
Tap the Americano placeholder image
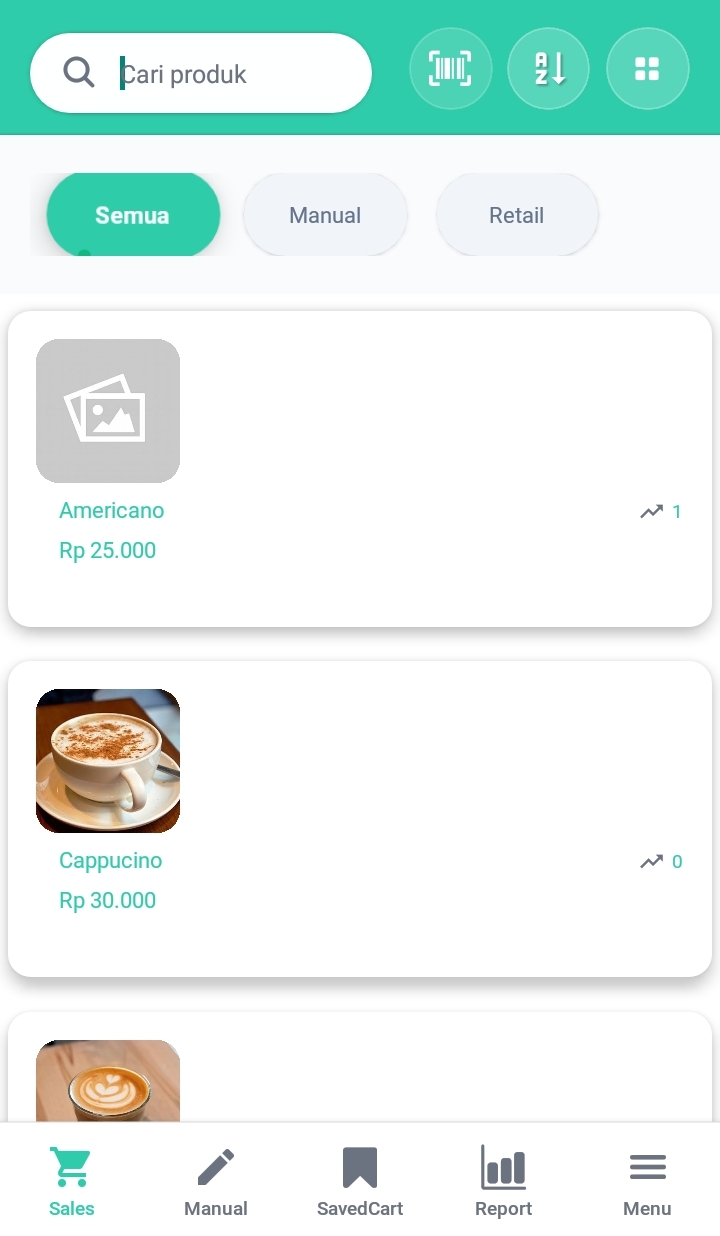tap(108, 411)
